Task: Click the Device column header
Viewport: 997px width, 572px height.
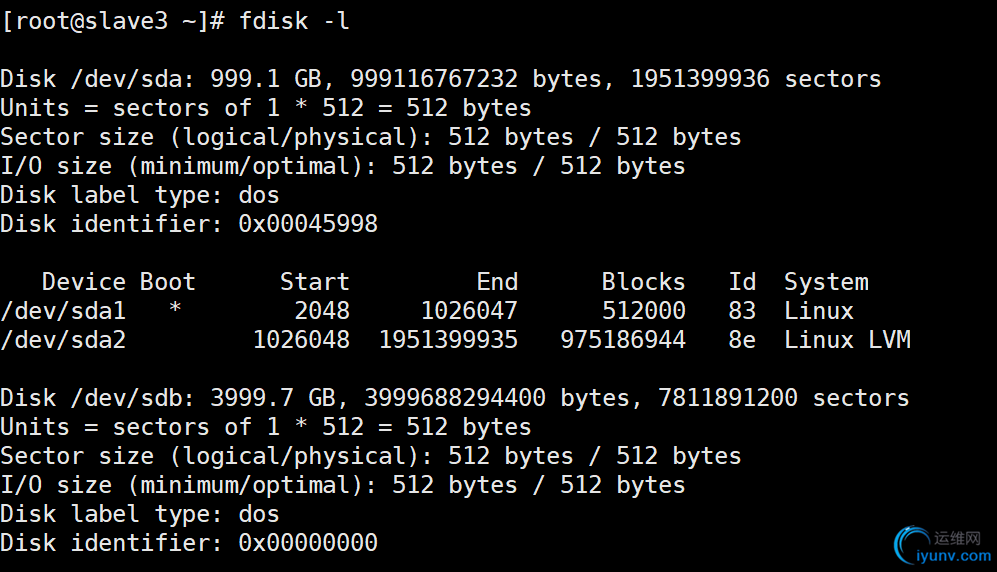Action: [x=84, y=282]
